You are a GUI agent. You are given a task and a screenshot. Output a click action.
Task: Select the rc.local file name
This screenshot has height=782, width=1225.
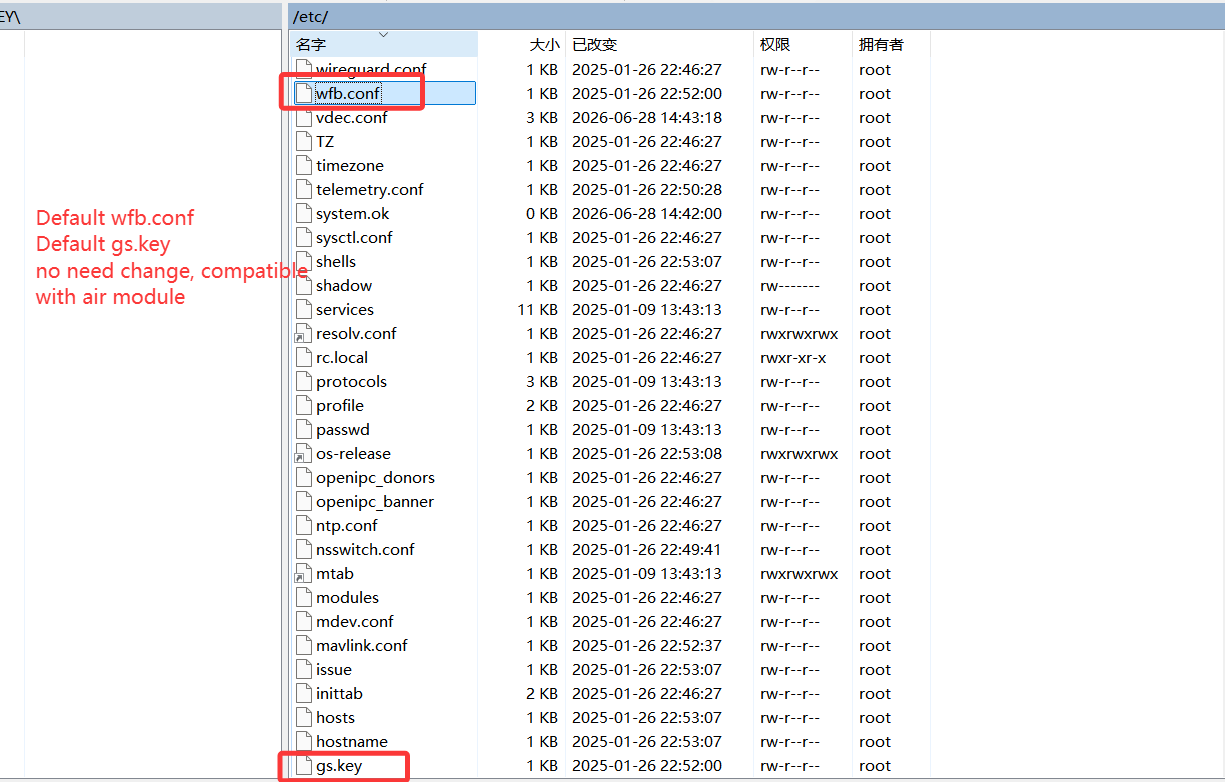[x=342, y=357]
